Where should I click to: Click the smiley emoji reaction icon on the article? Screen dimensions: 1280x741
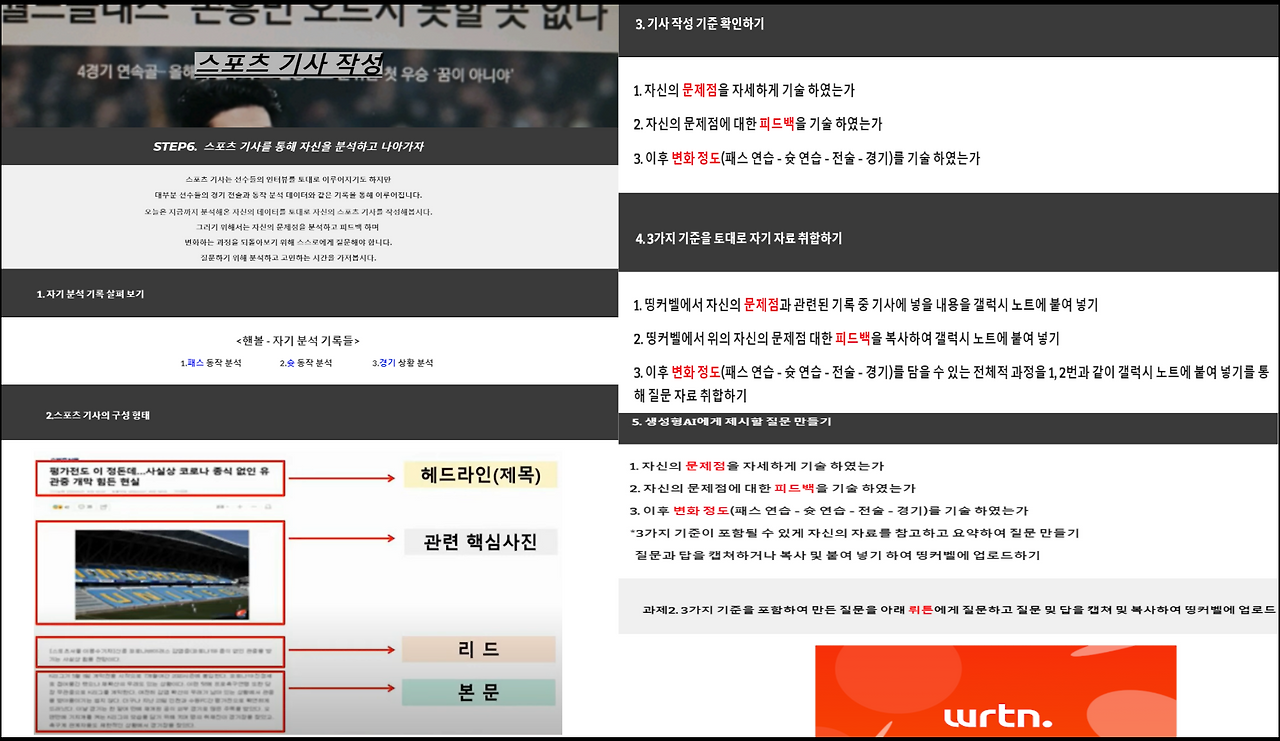pyautogui.click(x=60, y=505)
